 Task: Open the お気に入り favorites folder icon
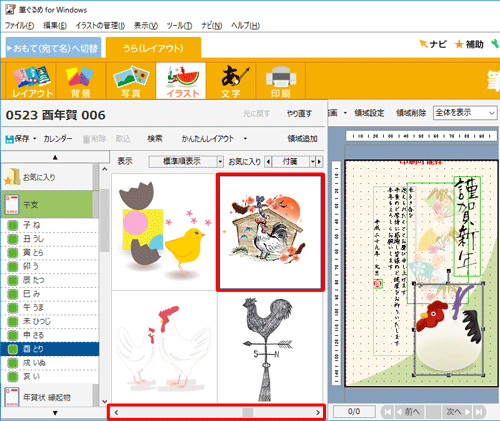tap(12, 177)
